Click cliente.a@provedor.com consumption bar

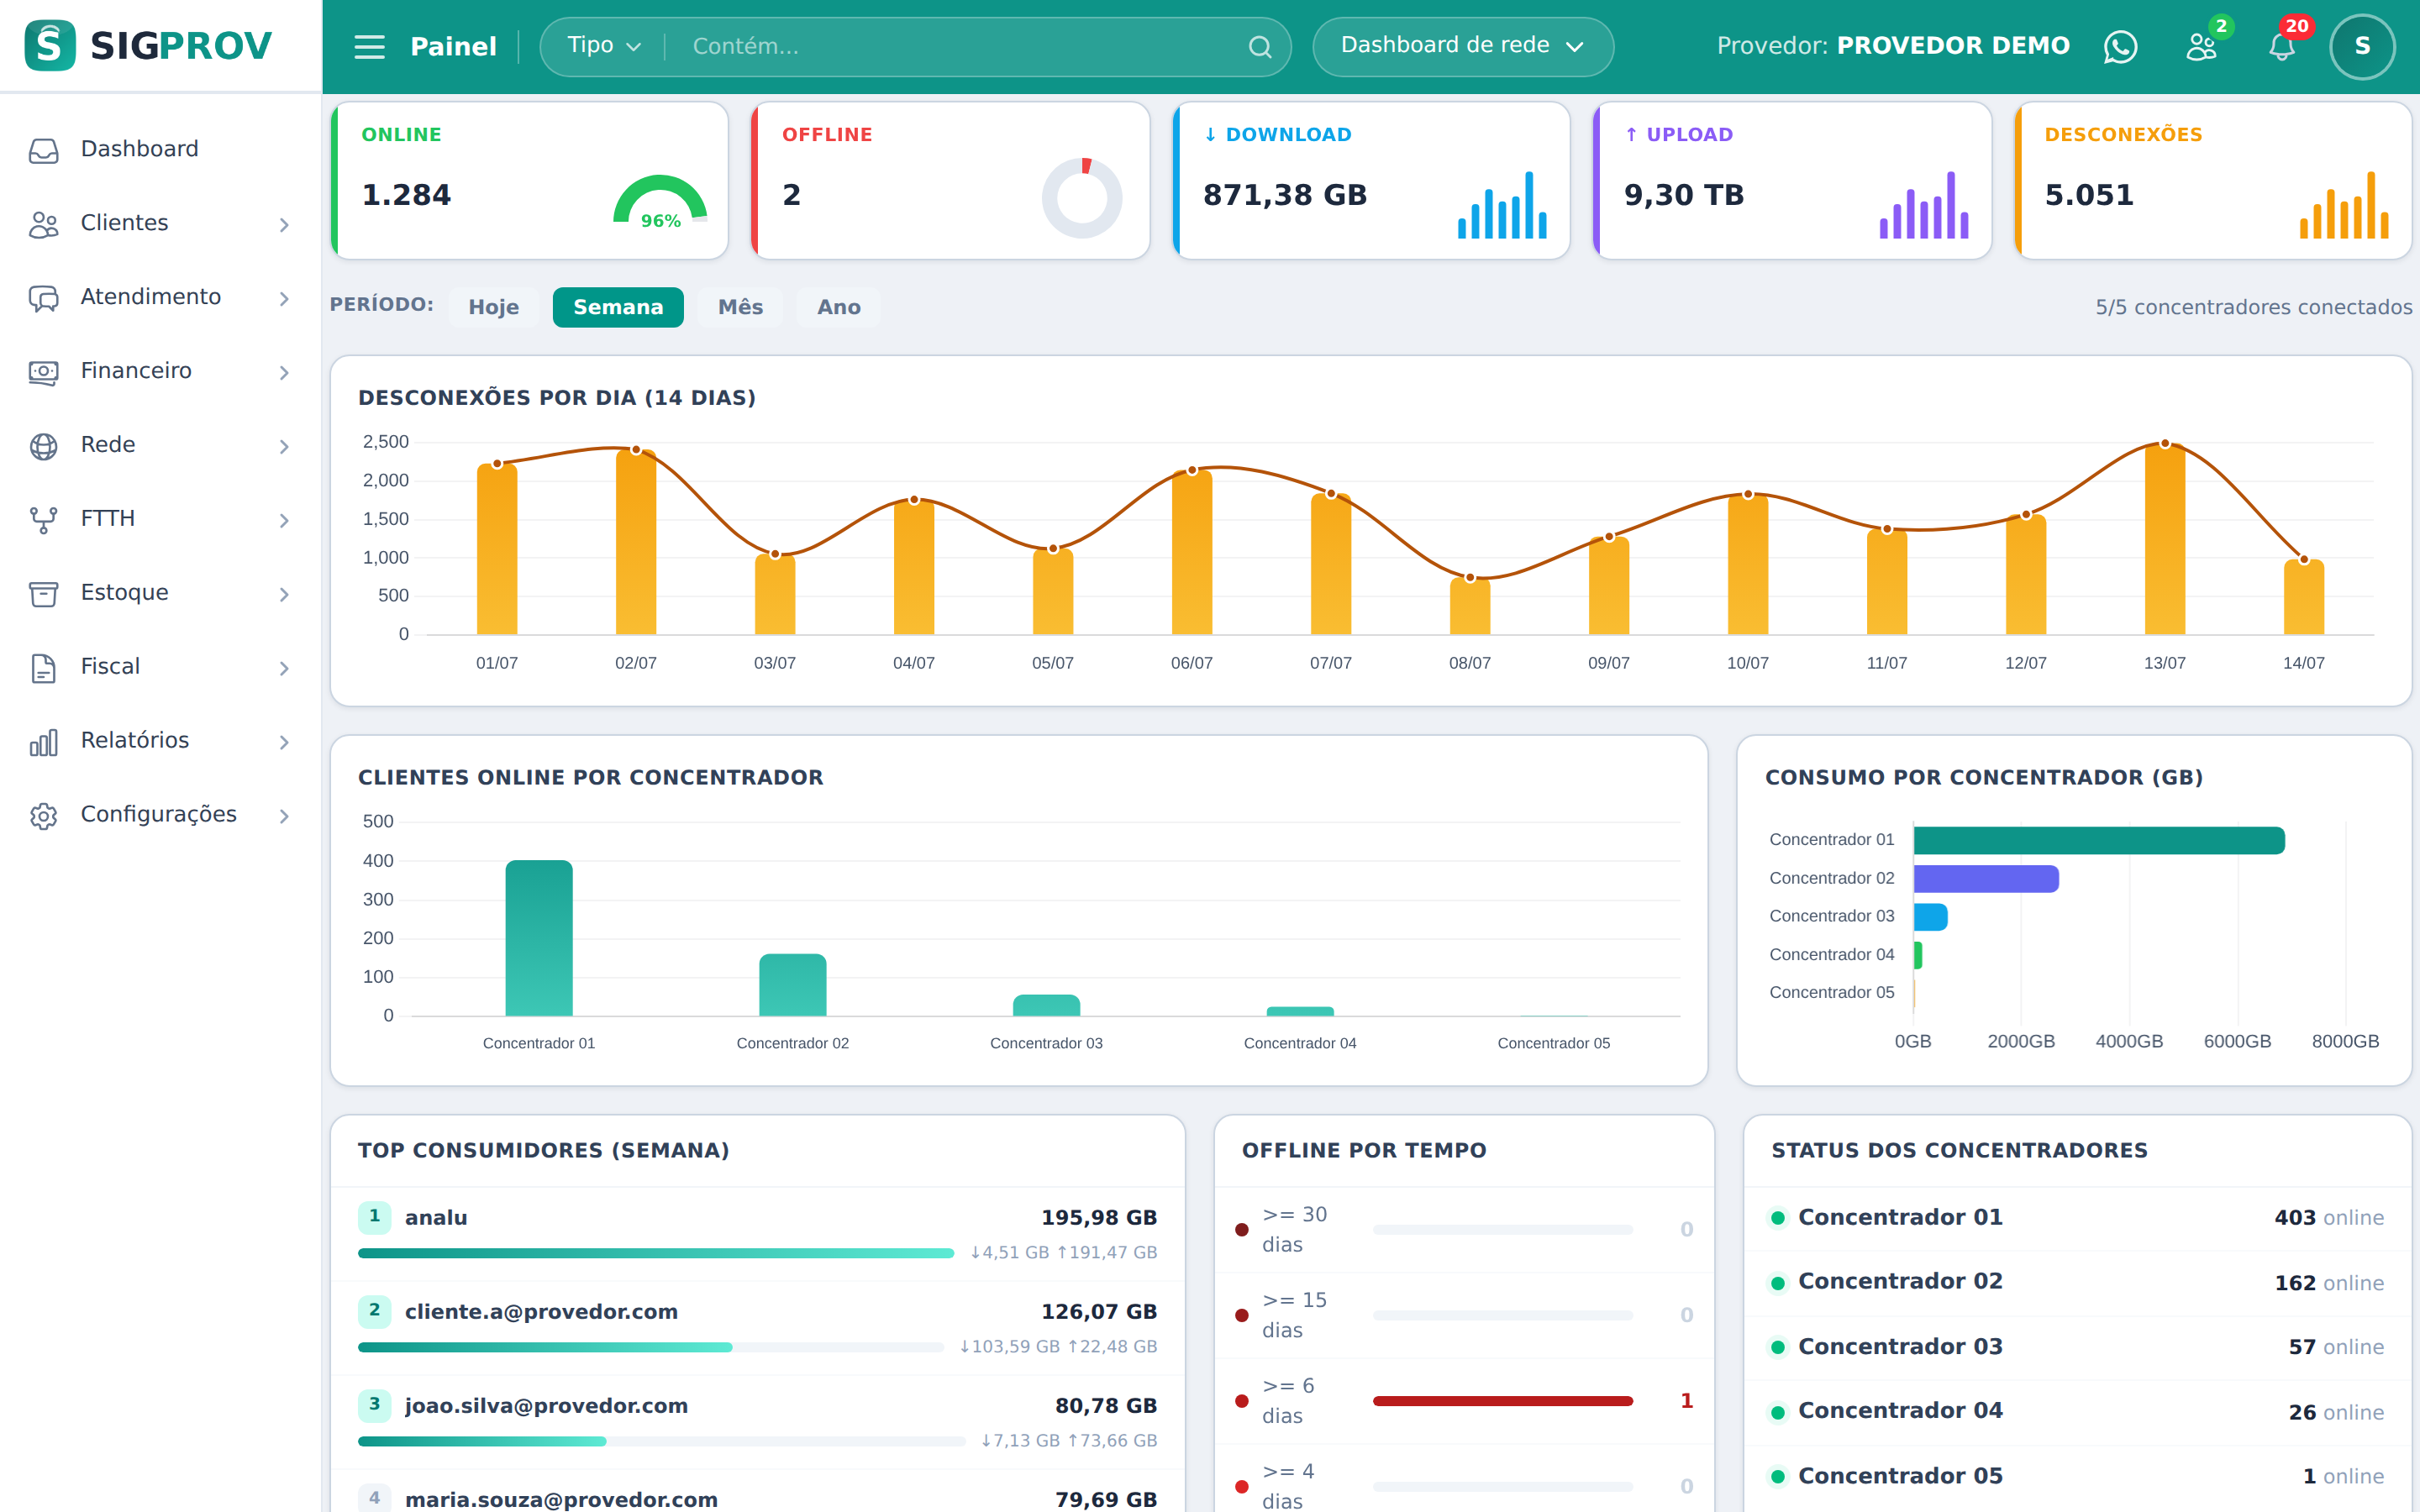click(x=650, y=1347)
